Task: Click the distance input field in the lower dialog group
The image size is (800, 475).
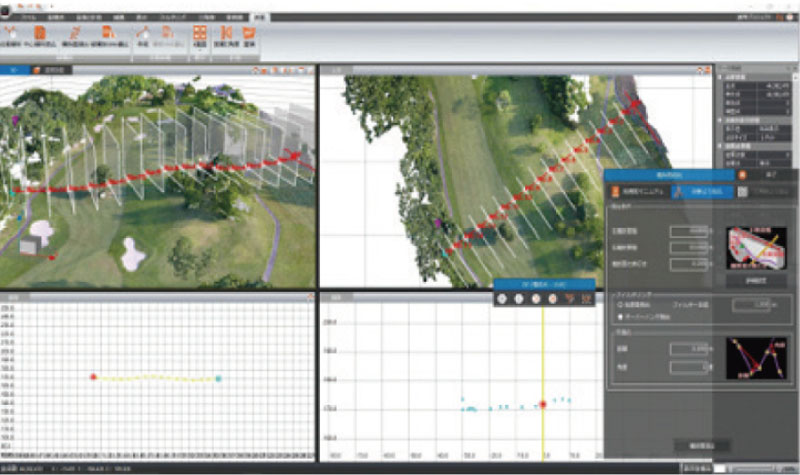Action: pyautogui.click(x=689, y=349)
